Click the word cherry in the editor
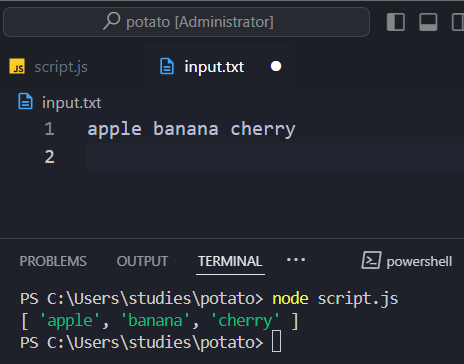Image resolution: width=464 pixels, height=364 pixels. click(263, 129)
